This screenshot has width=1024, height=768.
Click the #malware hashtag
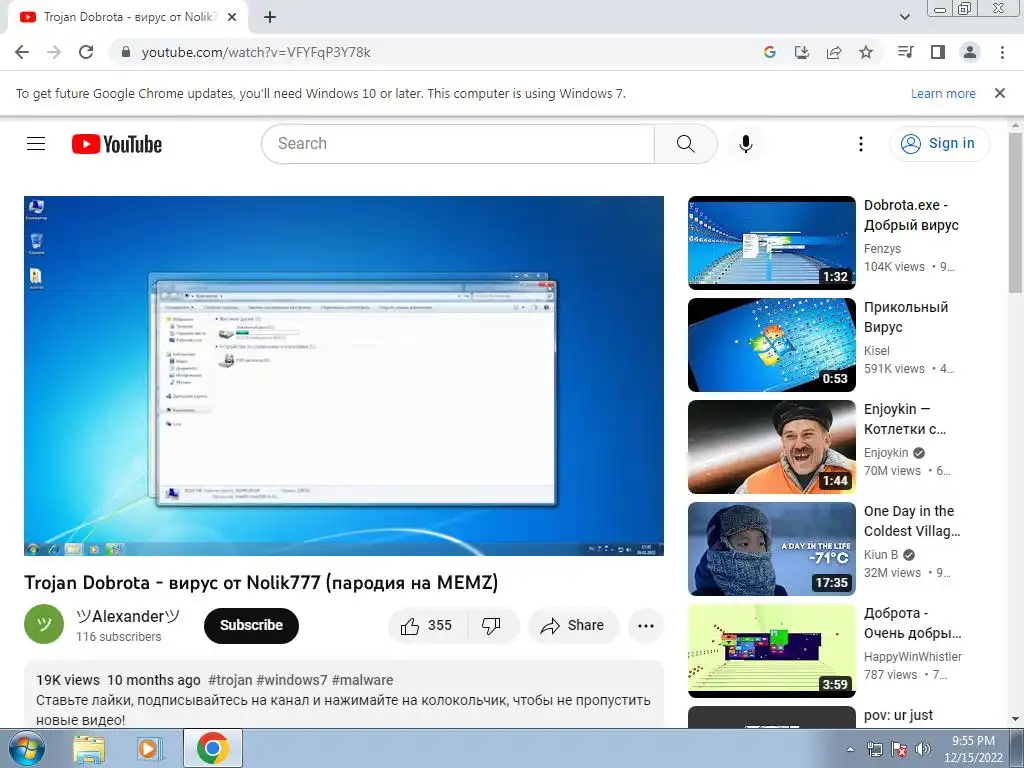pyautogui.click(x=362, y=680)
